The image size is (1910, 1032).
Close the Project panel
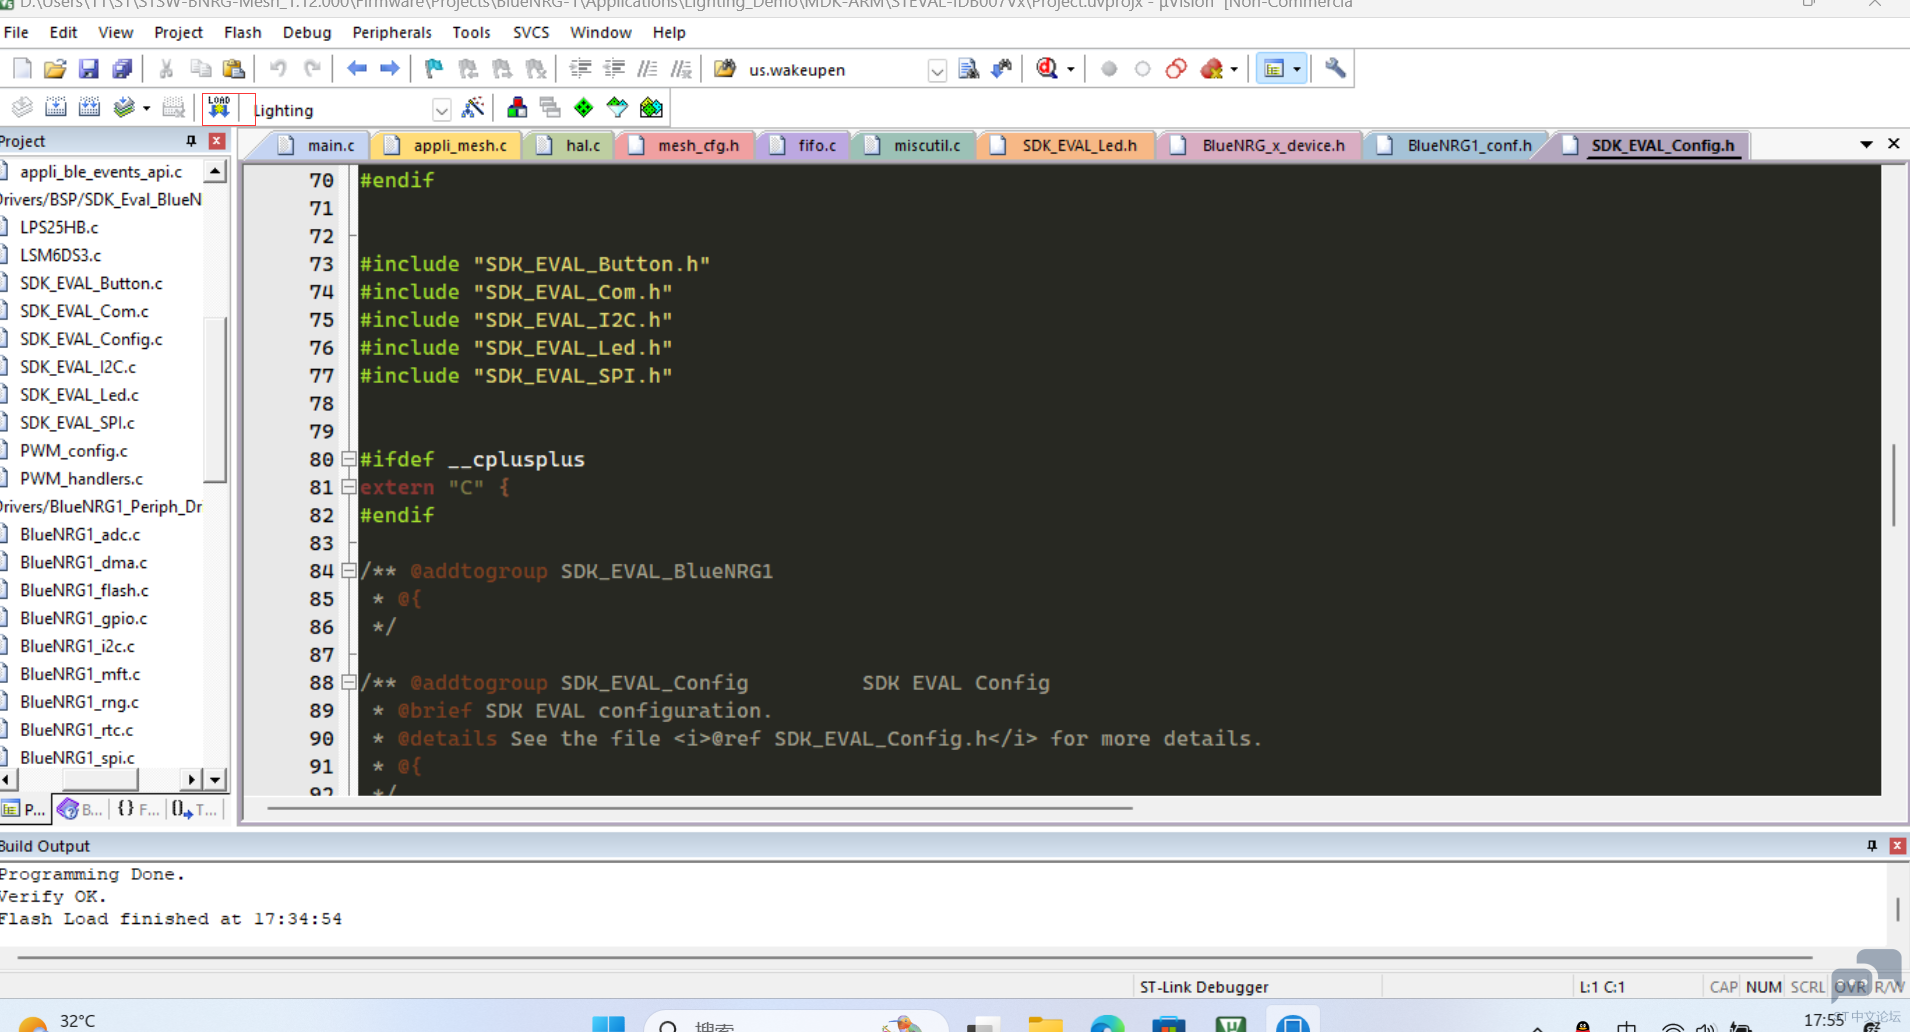[216, 141]
